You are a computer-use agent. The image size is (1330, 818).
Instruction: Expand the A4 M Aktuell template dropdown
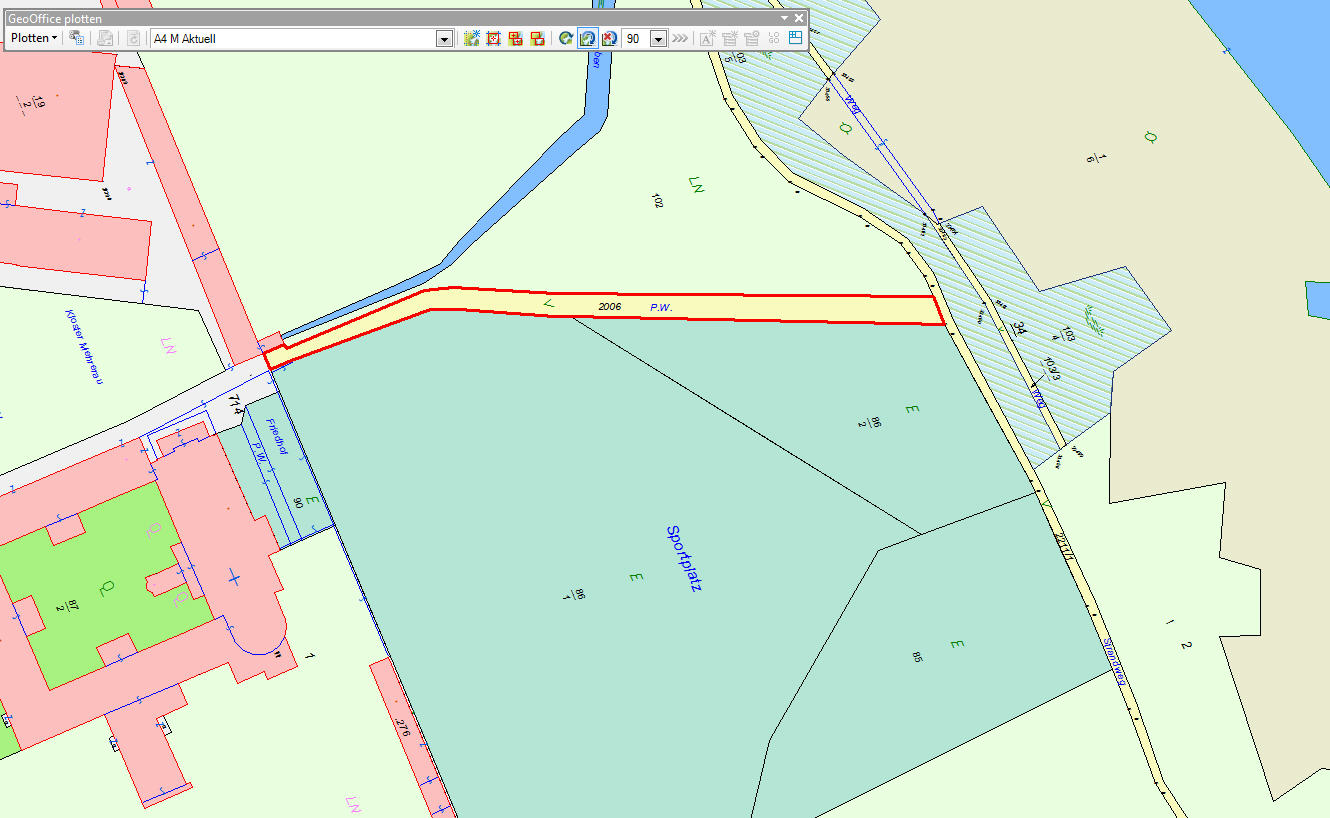point(445,39)
